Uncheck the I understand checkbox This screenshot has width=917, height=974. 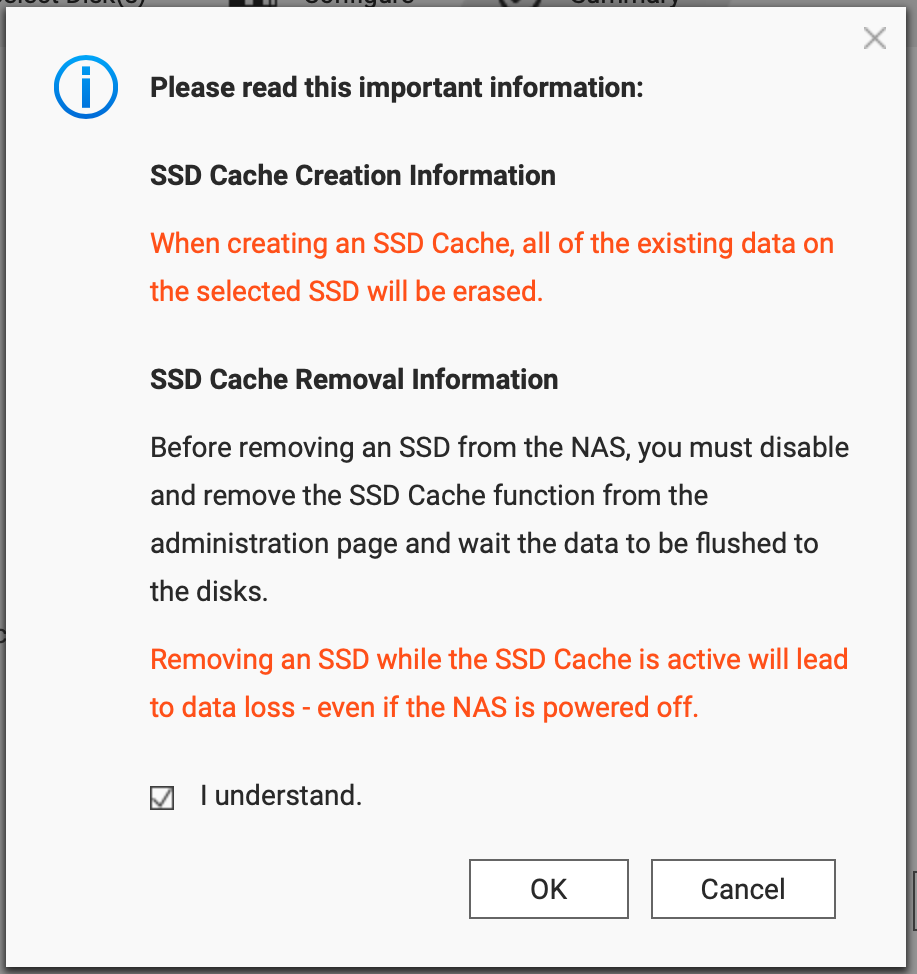click(162, 798)
